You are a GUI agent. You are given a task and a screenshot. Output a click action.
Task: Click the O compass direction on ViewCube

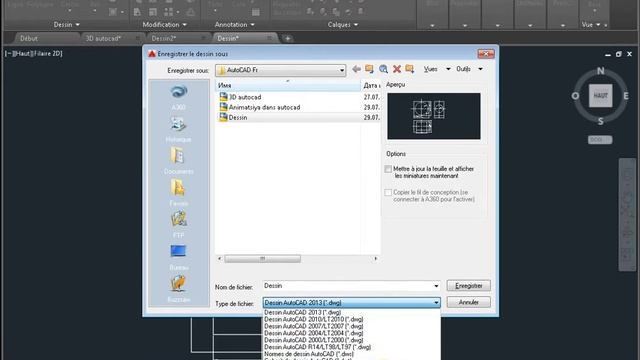click(x=576, y=96)
